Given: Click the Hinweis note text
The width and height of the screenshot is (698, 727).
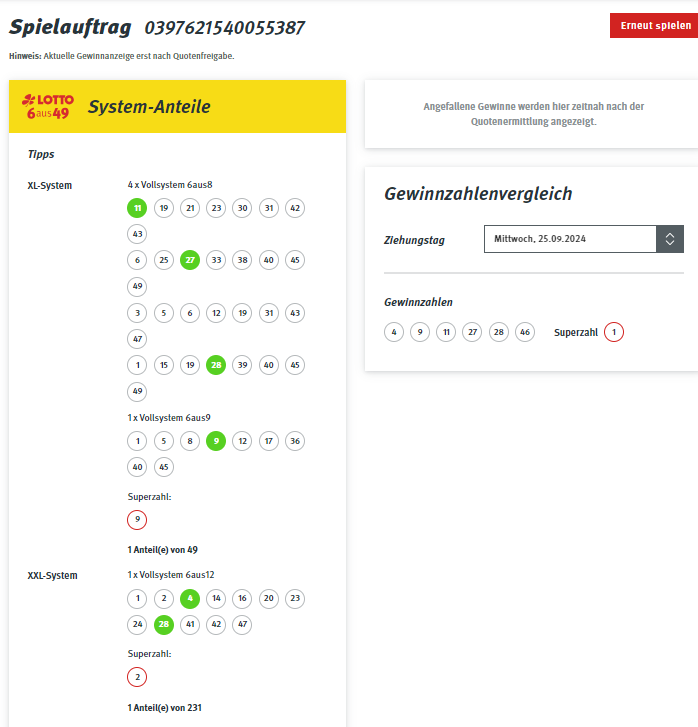Looking at the screenshot, I should click(x=122, y=56).
